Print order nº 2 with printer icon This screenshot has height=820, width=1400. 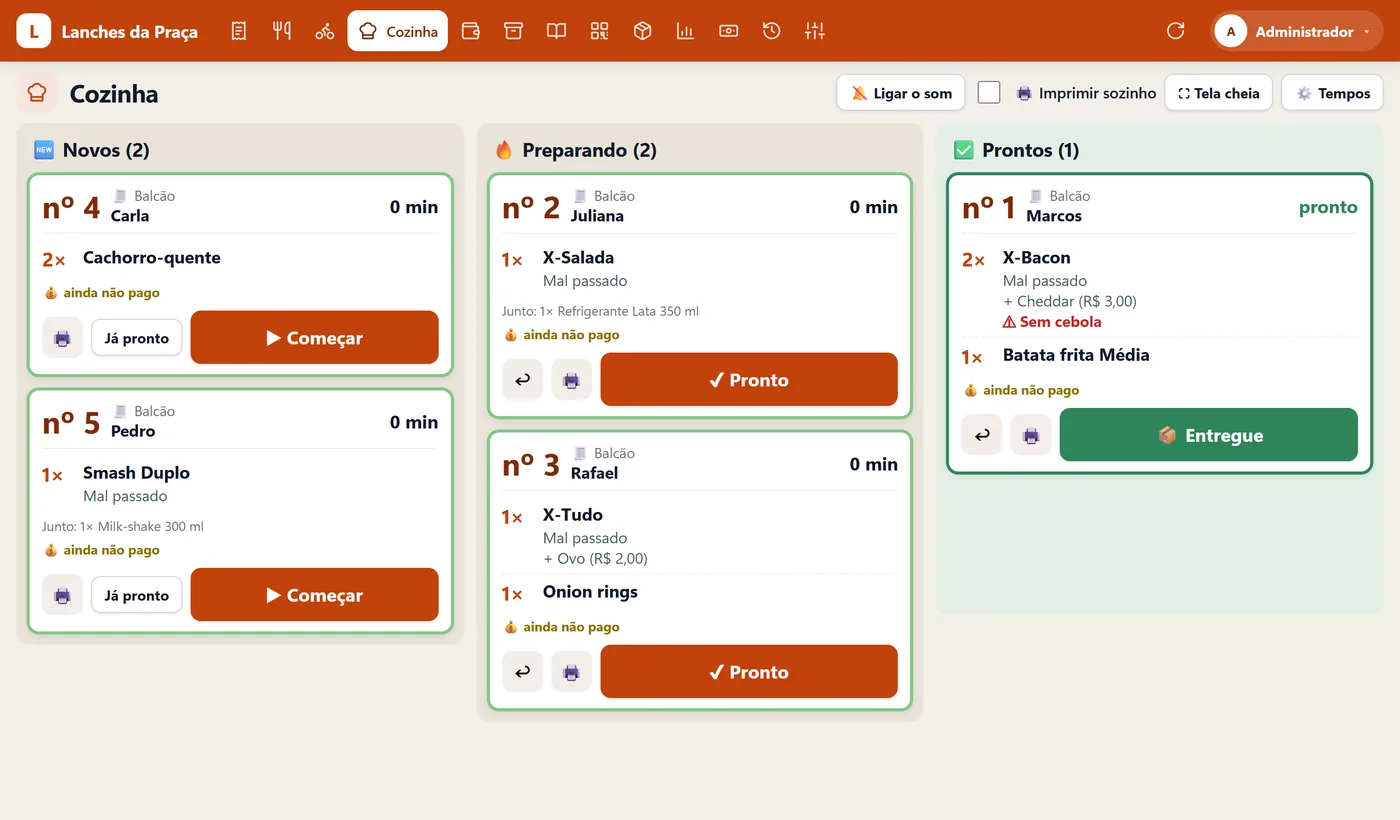[571, 380]
